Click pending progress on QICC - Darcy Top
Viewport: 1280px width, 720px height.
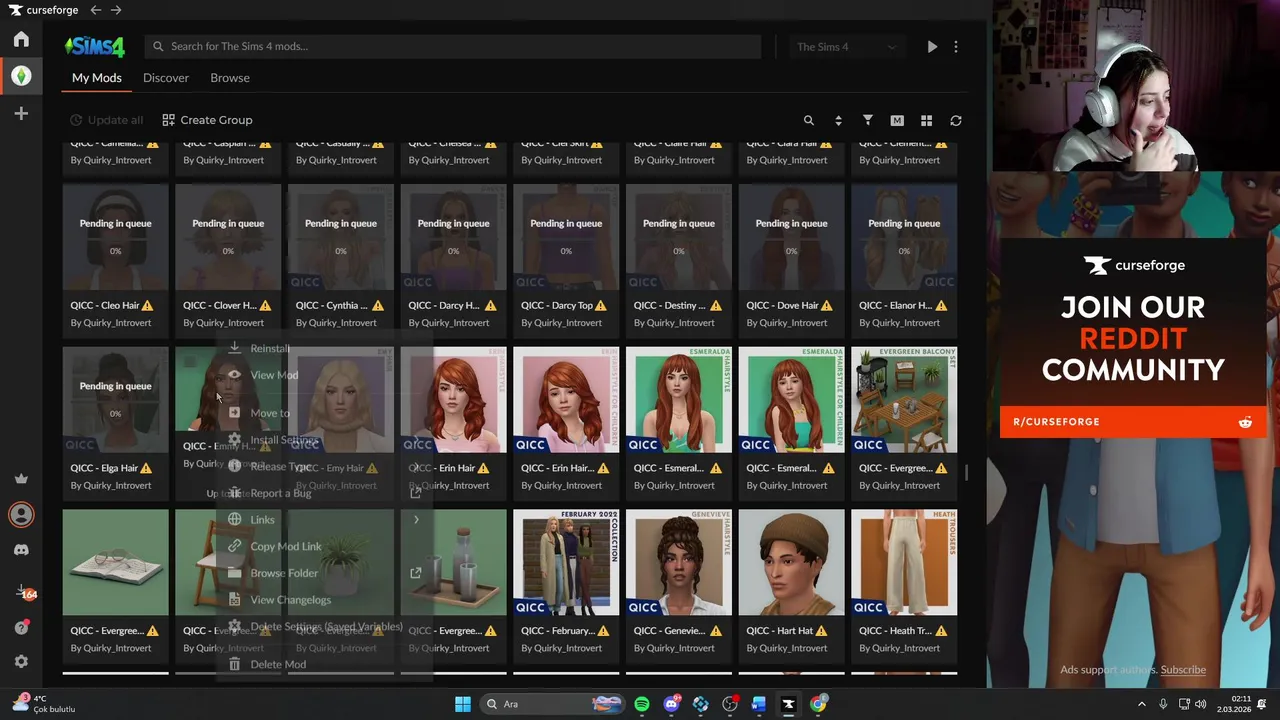coord(566,237)
